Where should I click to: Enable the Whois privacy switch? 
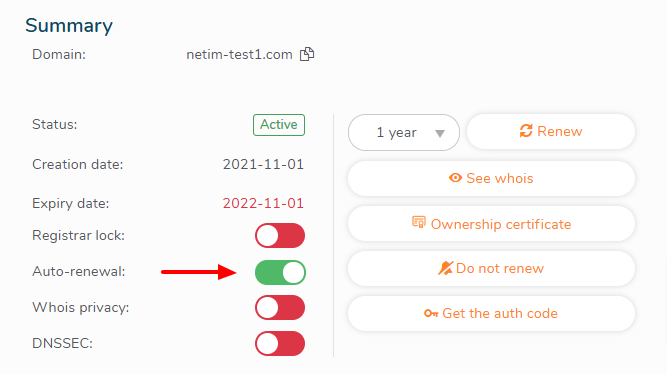tap(280, 308)
